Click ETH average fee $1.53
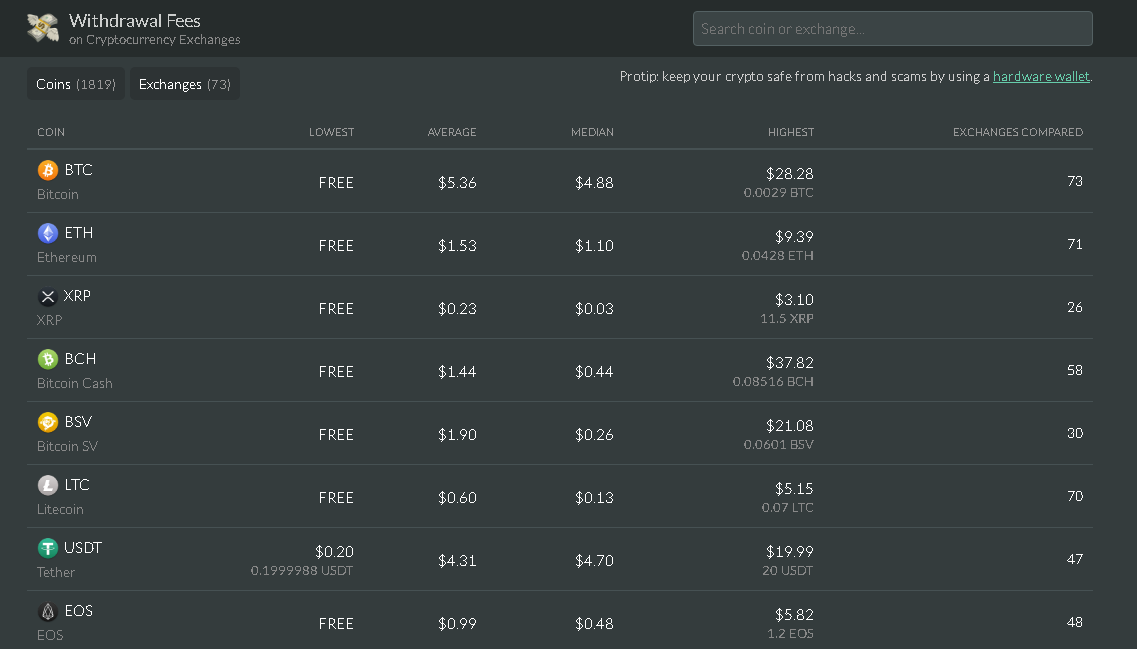This screenshot has height=649, width=1137. point(457,246)
